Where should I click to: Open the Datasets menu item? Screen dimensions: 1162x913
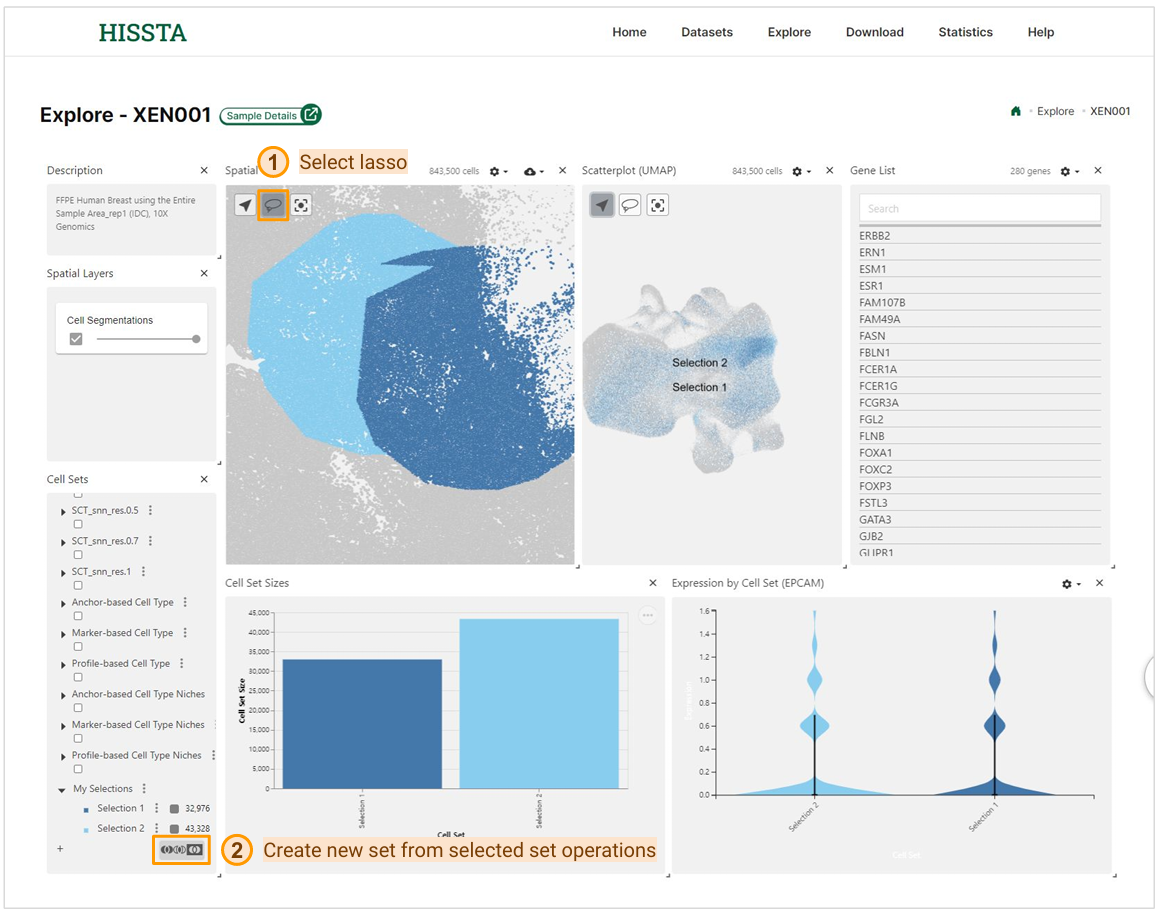(707, 32)
